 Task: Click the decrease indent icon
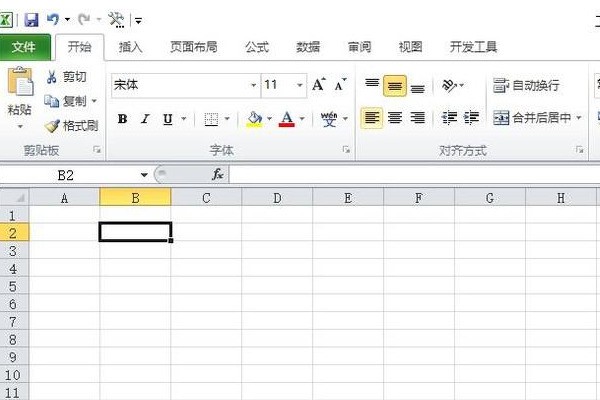[449, 118]
